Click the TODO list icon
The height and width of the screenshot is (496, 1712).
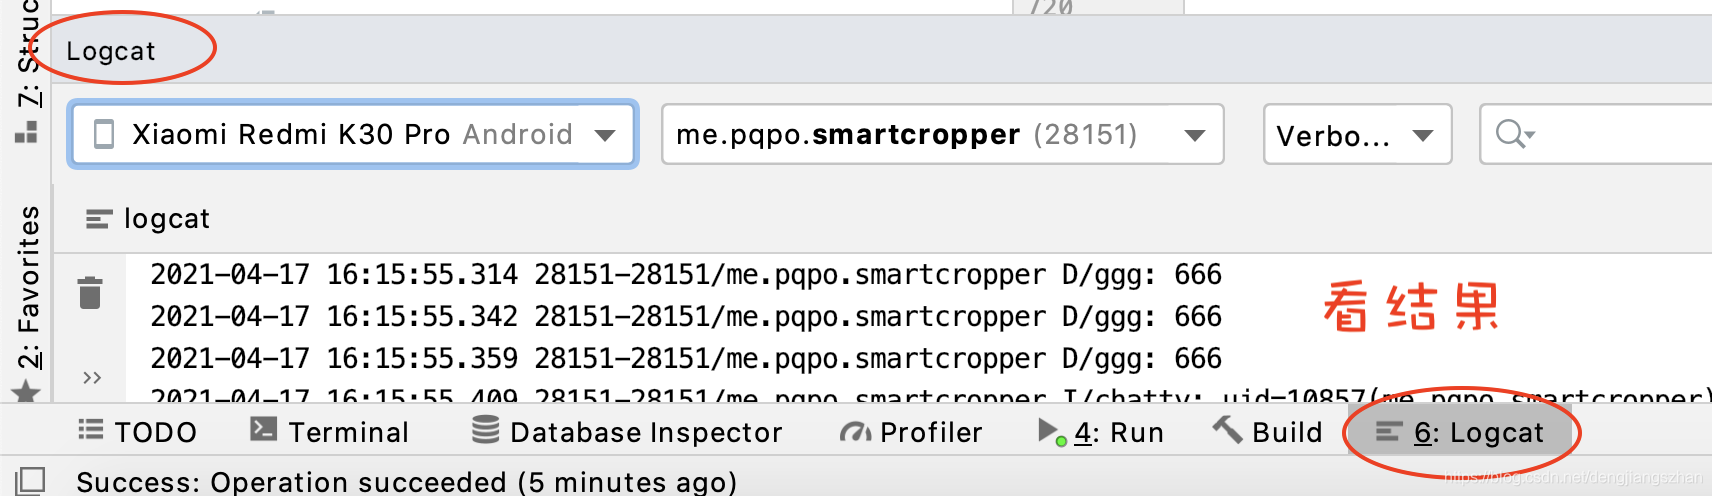pyautogui.click(x=90, y=430)
